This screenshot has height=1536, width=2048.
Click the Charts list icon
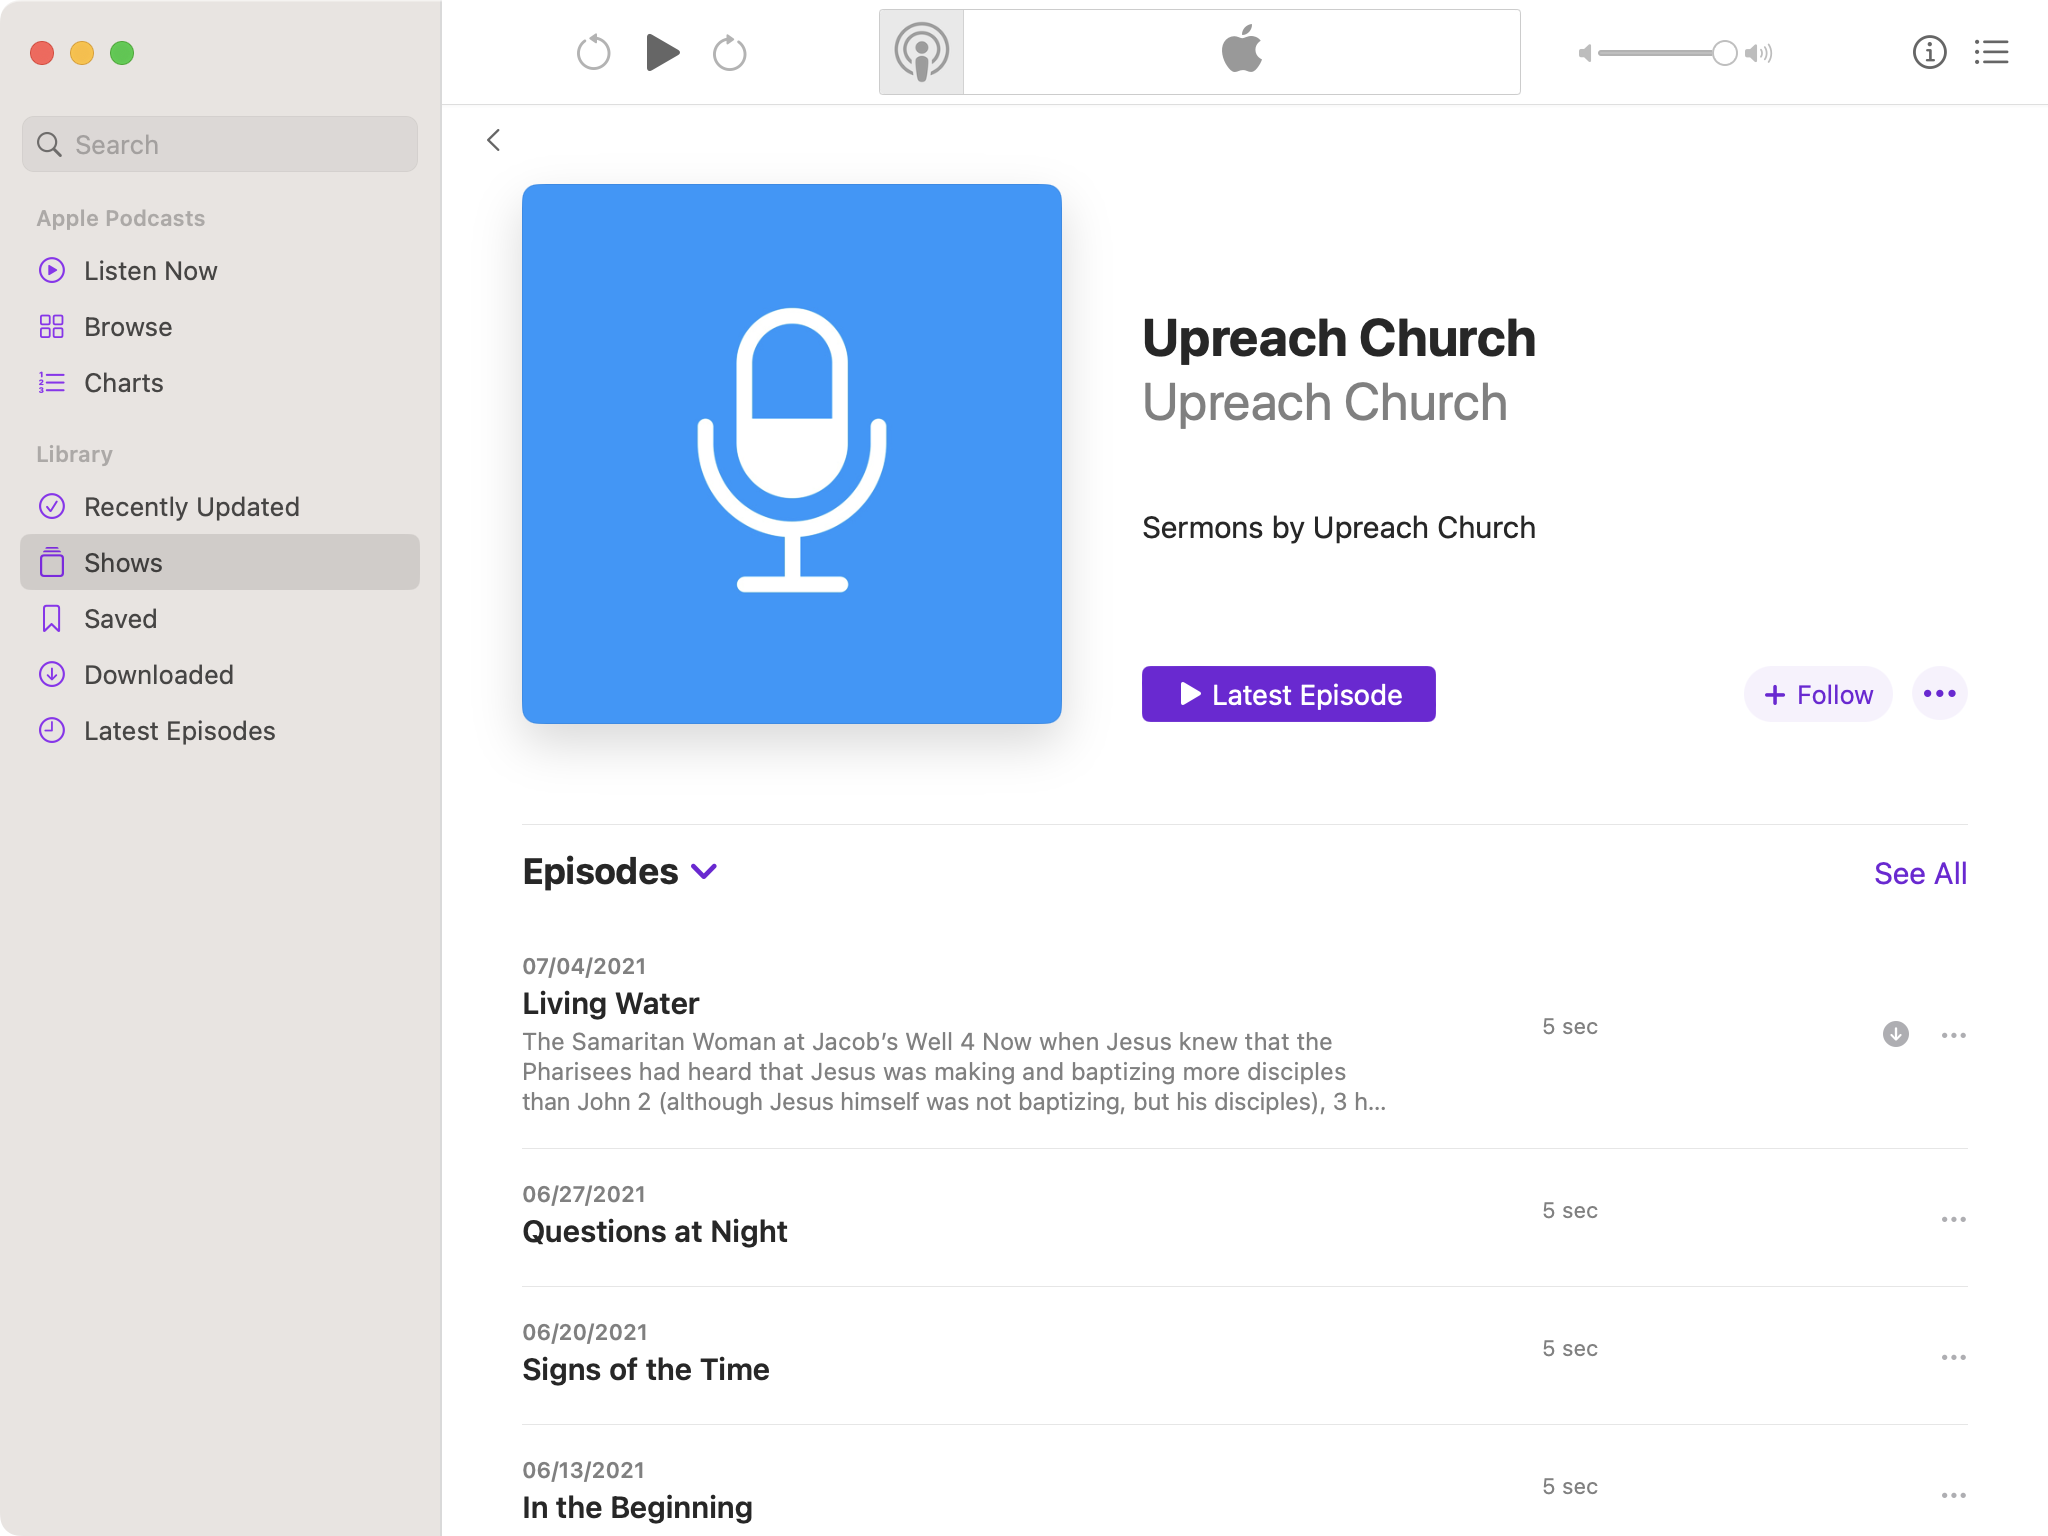pyautogui.click(x=52, y=383)
